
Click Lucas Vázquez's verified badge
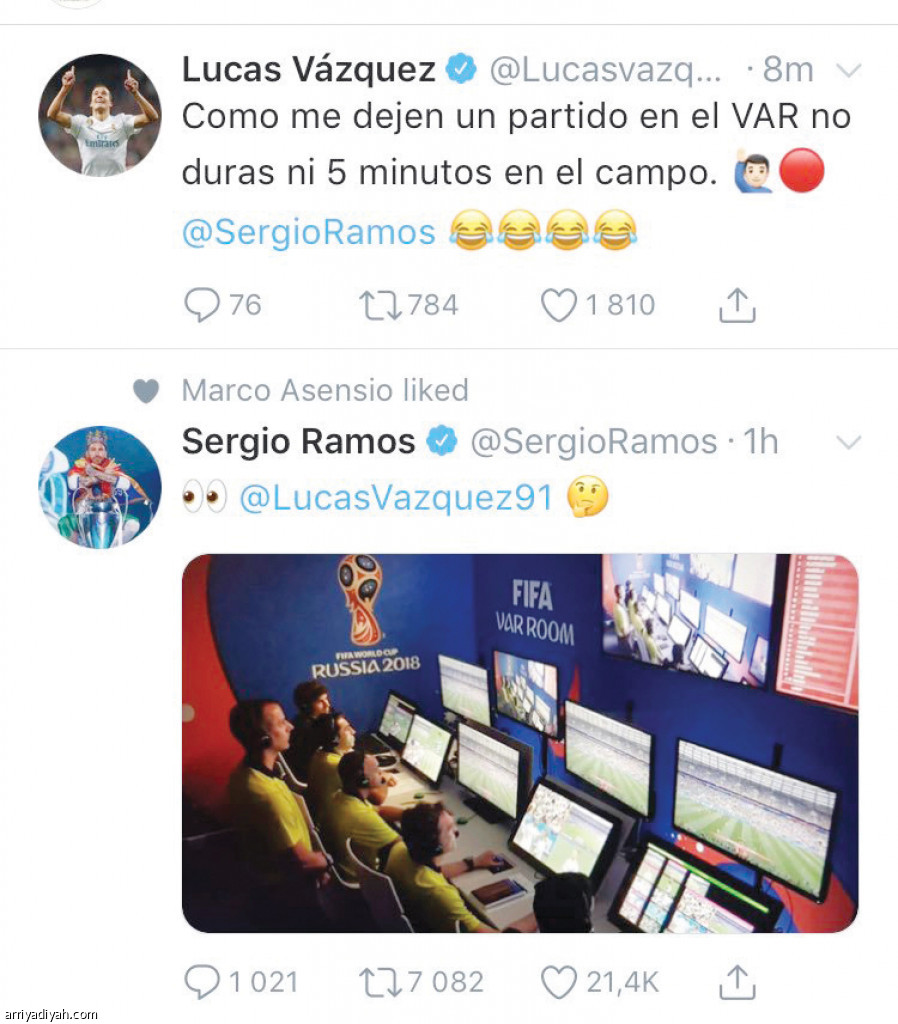coord(461,69)
